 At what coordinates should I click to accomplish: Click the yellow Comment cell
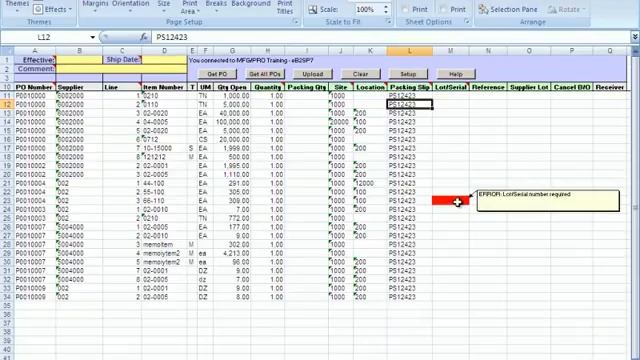(x=121, y=69)
